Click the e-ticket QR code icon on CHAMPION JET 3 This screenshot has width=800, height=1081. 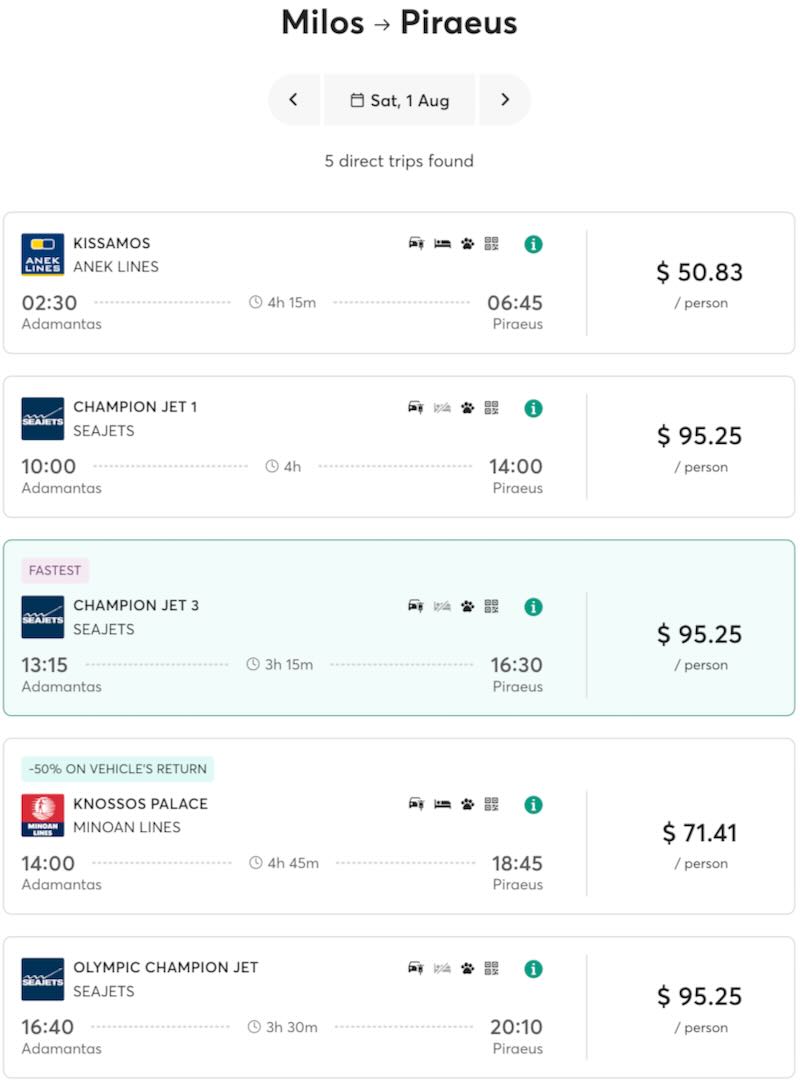491,607
